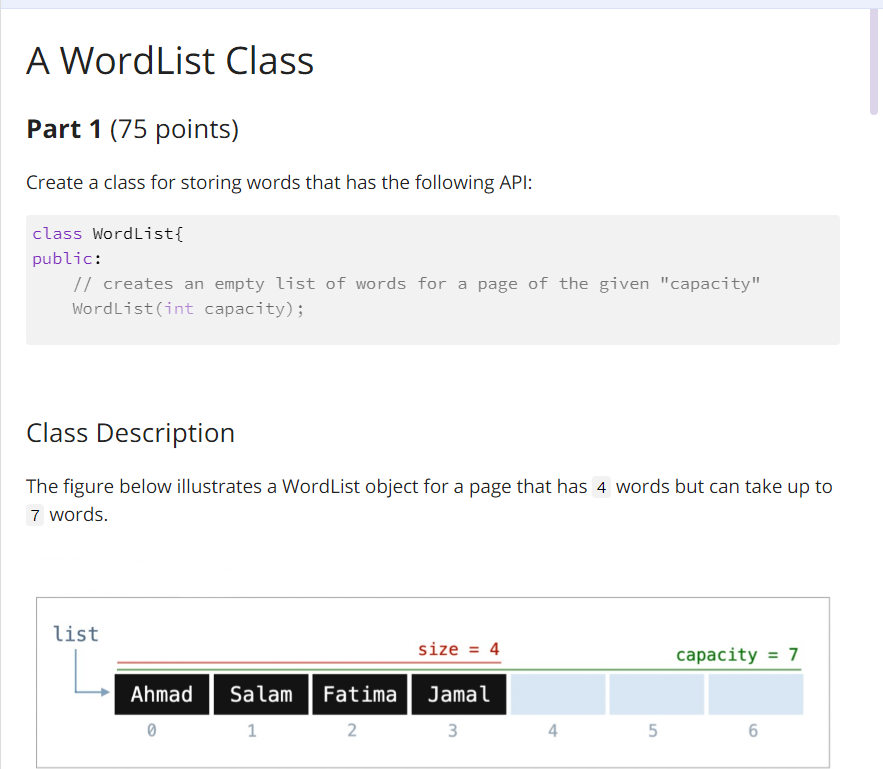Select the "class" keyword in the code snippet
The width and height of the screenshot is (883, 769).
(x=55, y=233)
